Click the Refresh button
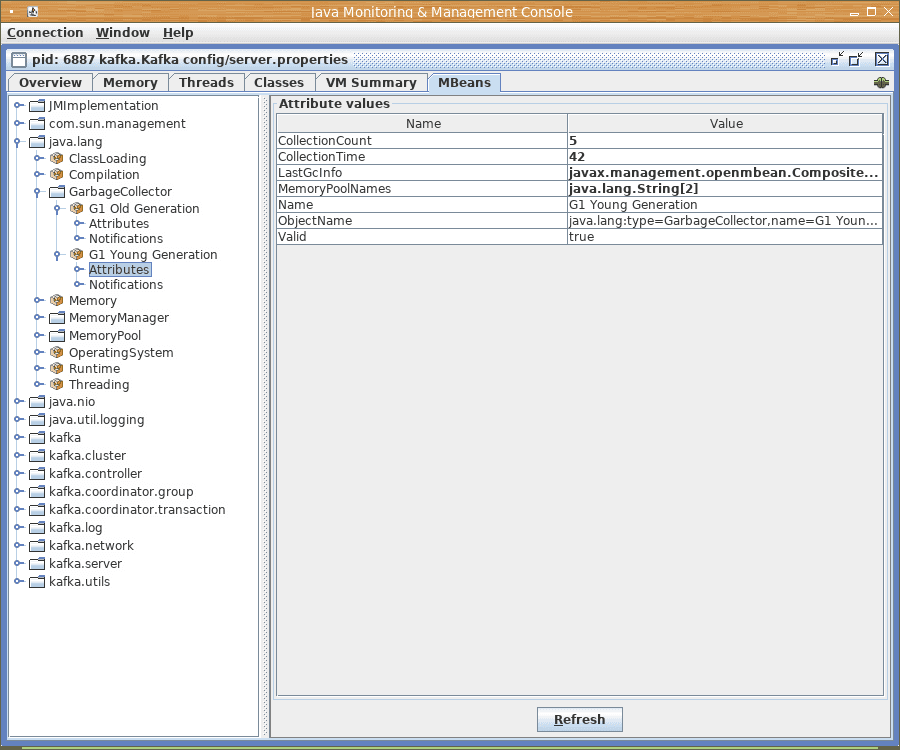This screenshot has height=750, width=900. click(x=579, y=719)
